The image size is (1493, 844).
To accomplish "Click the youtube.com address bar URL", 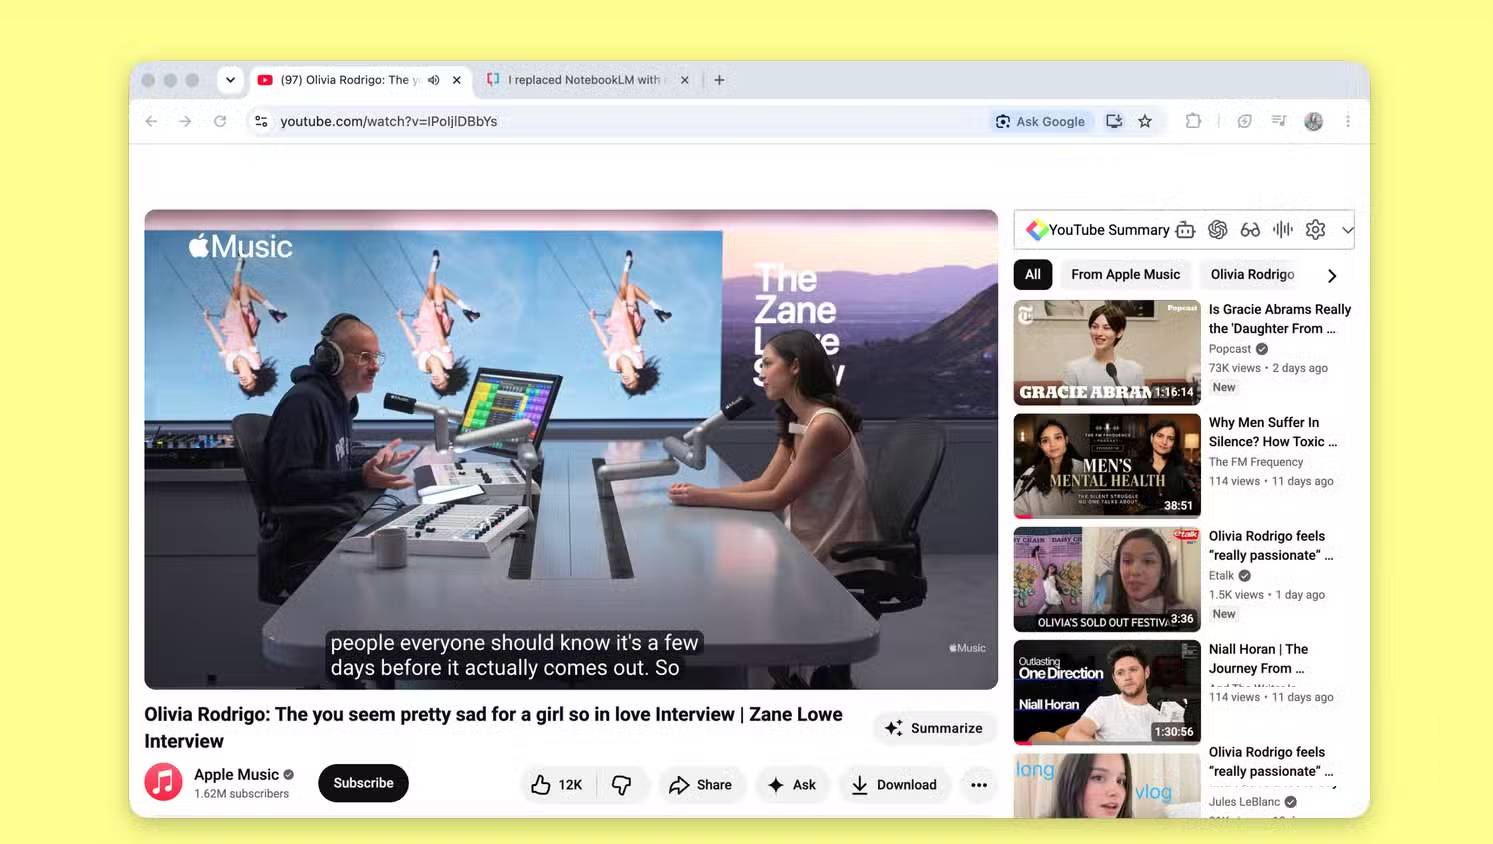I will click(x=389, y=121).
